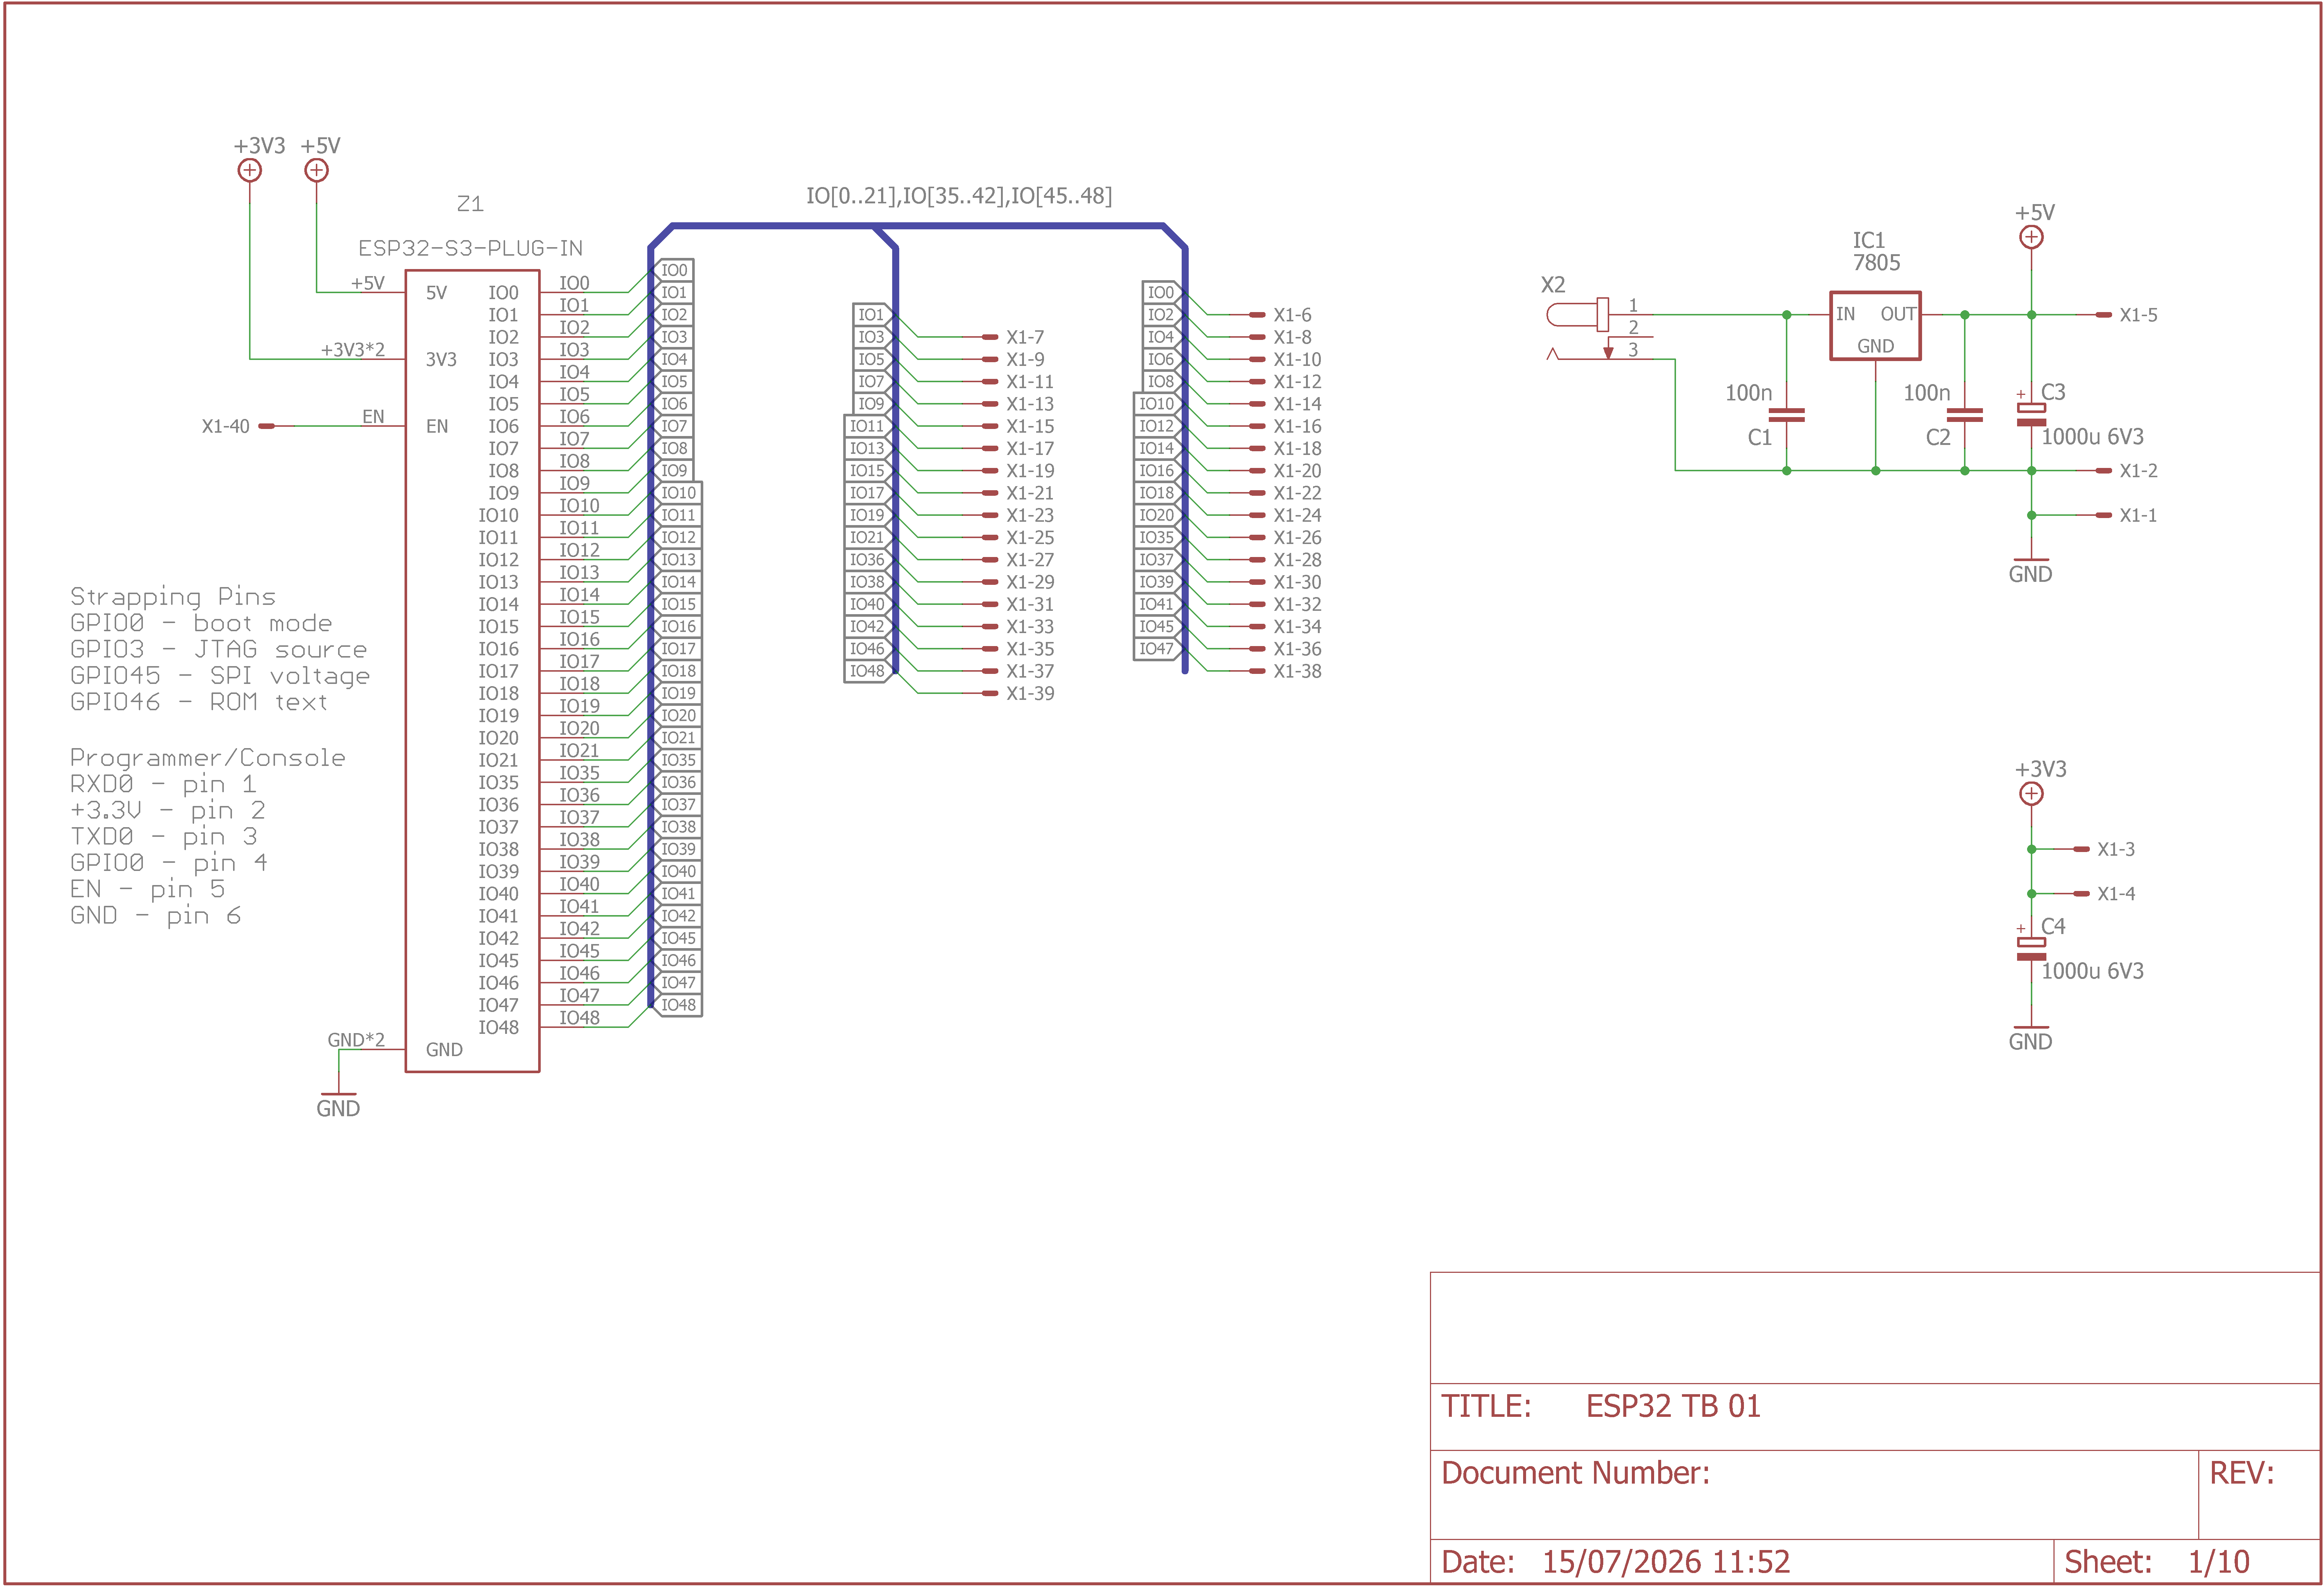Image resolution: width=2324 pixels, height=1589 pixels.
Task: Select the 7805 regulator body
Action: 1875,326
